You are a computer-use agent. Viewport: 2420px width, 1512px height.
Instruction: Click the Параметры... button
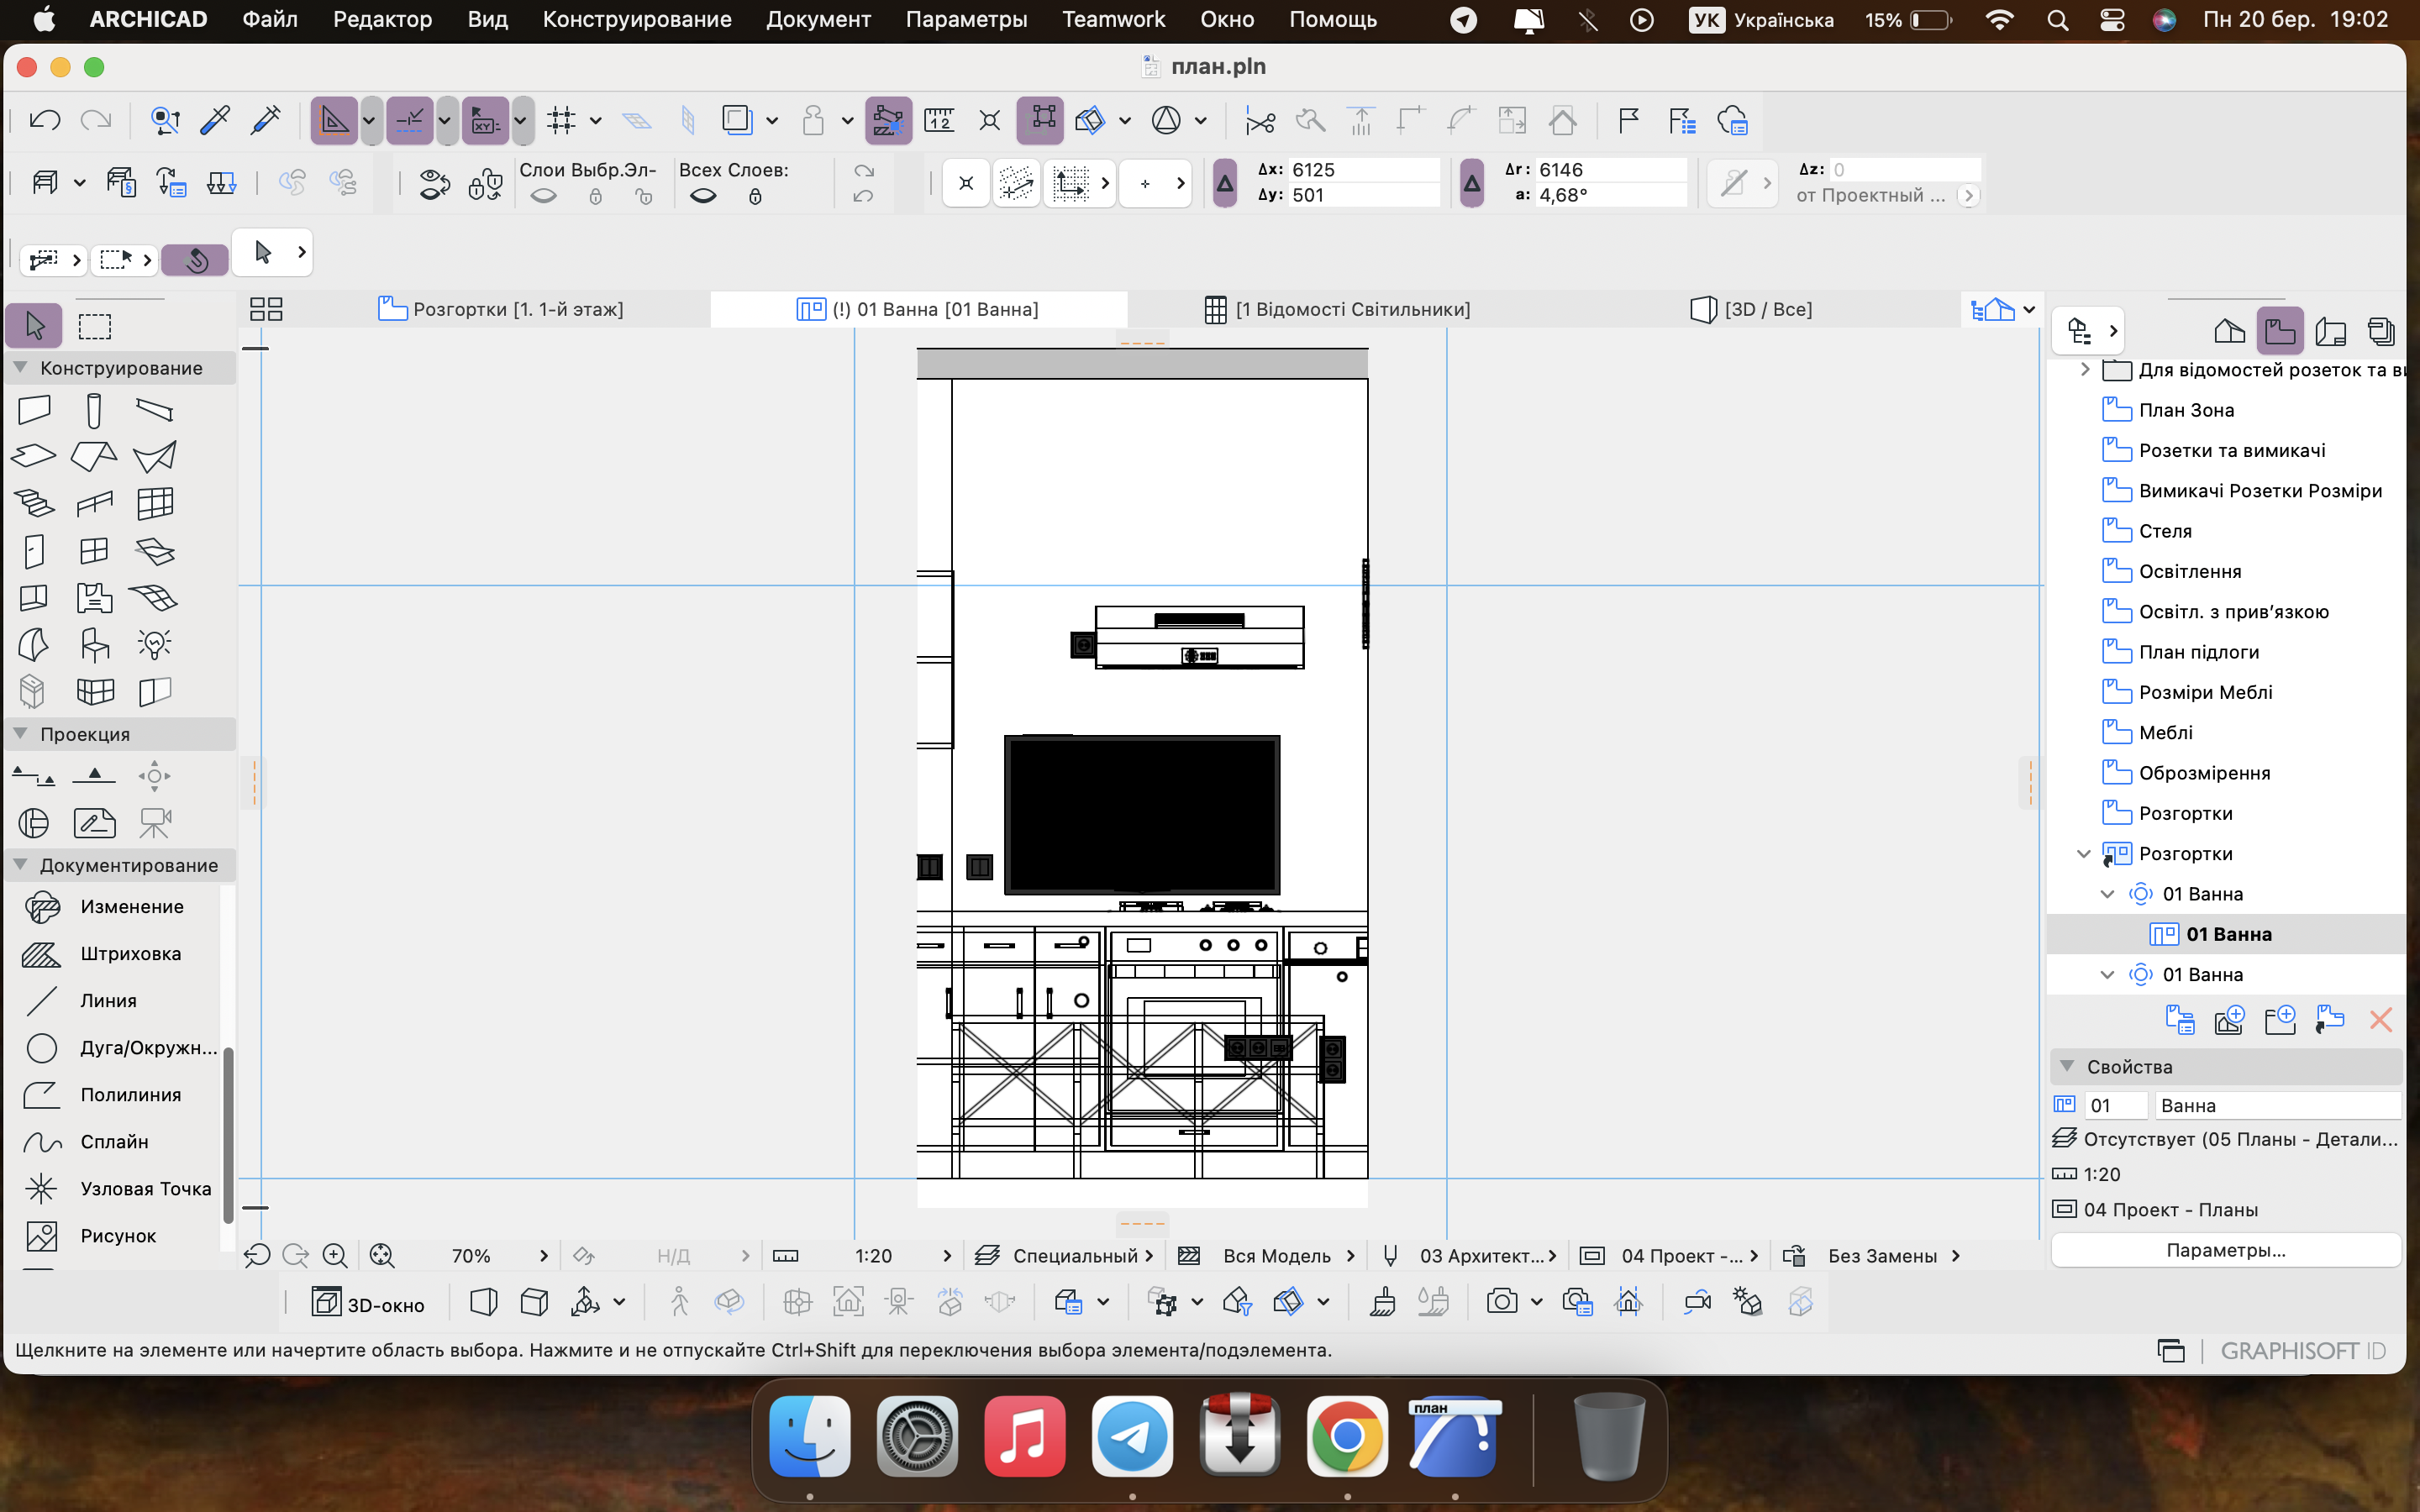tap(2226, 1250)
